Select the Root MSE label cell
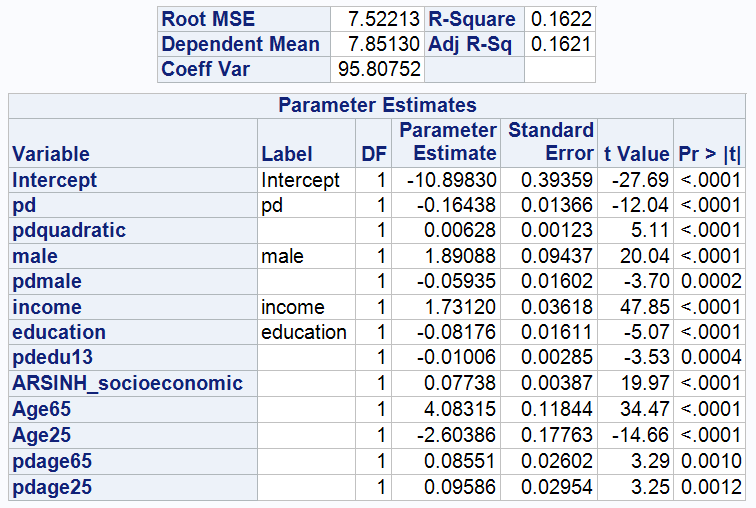 click(x=208, y=19)
